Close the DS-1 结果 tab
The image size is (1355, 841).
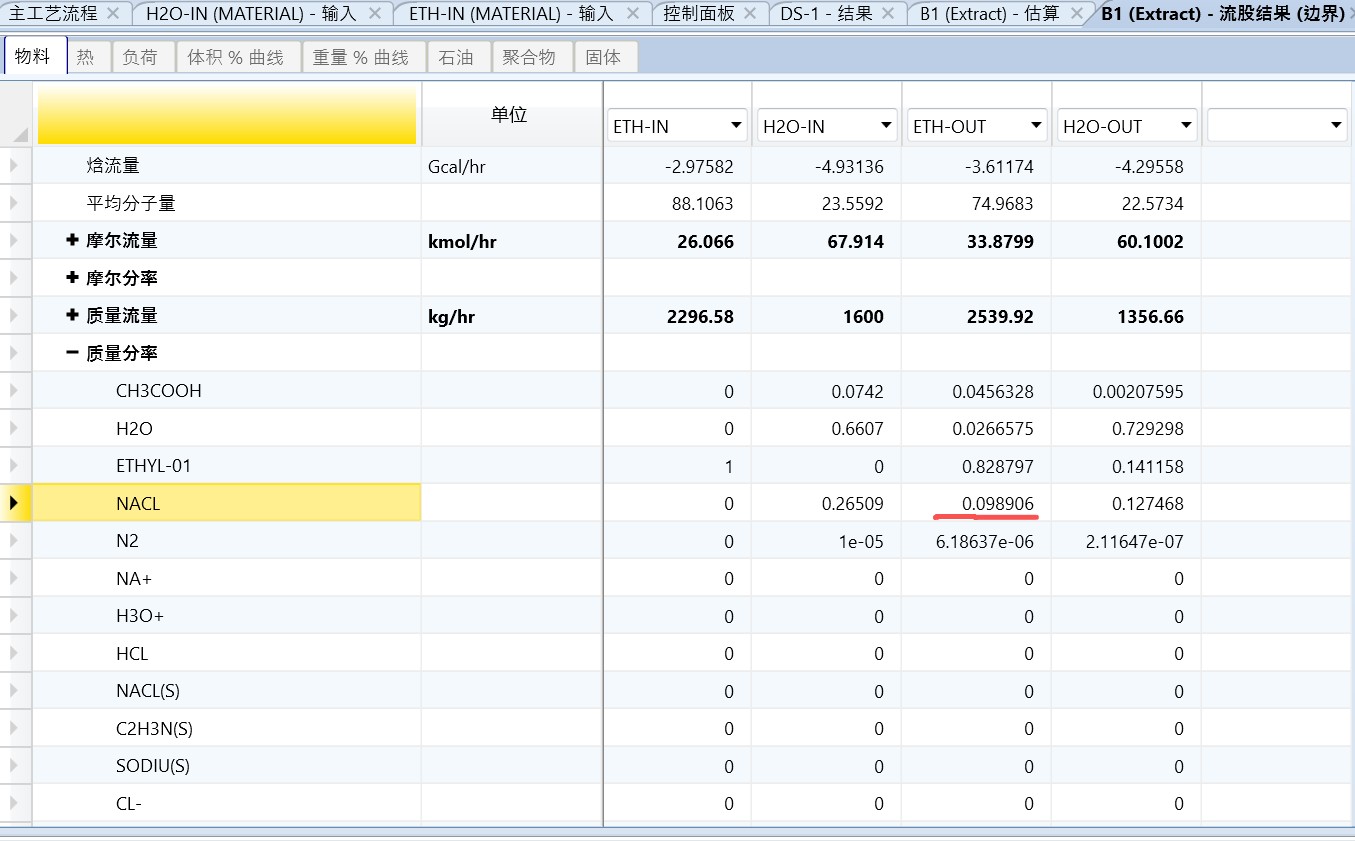coord(890,13)
